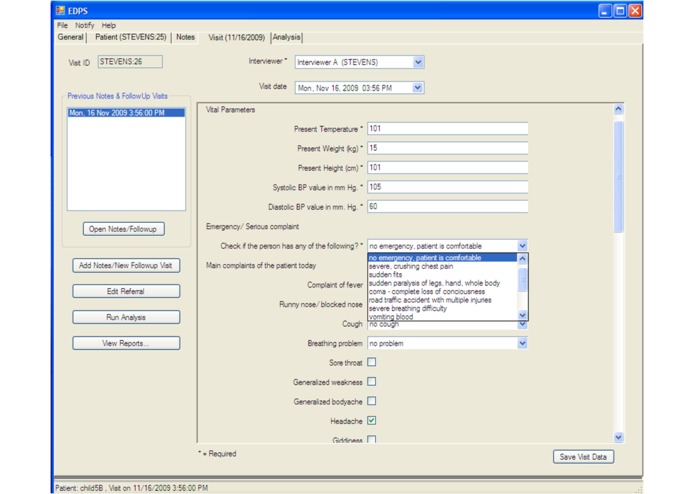Click the visit form scroll up arrow
The height and width of the screenshot is (494, 695).
click(x=618, y=109)
